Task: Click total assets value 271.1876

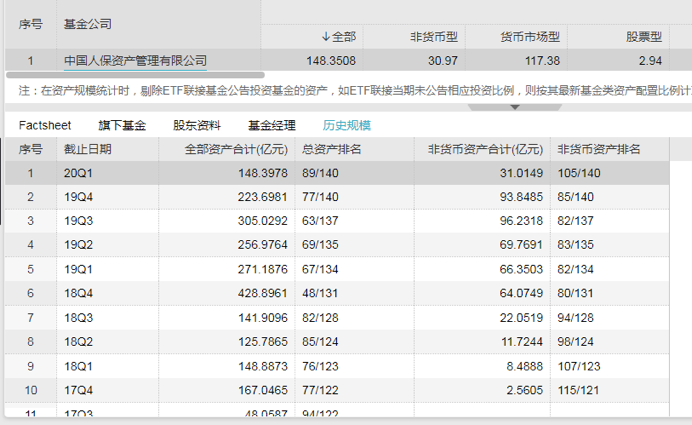Action: 263,269
